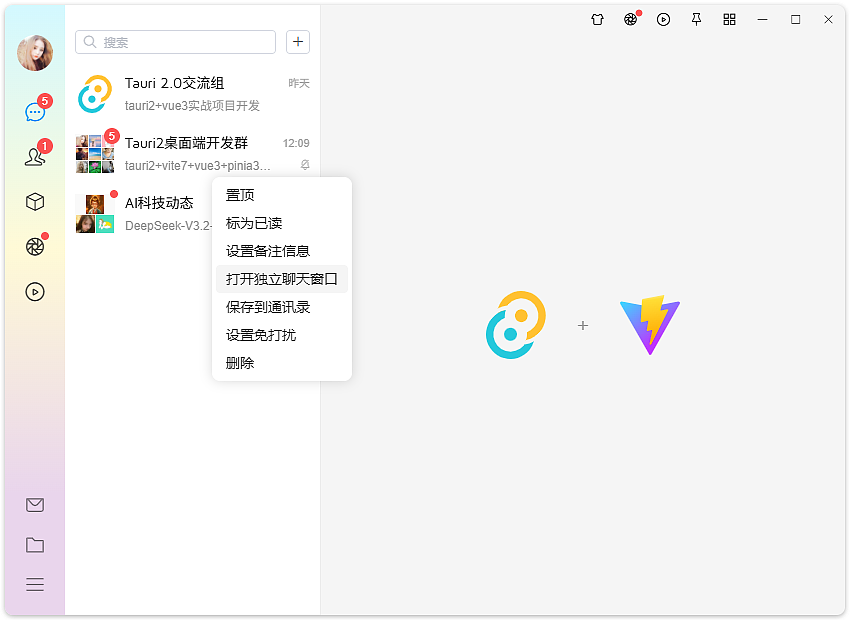The image size is (850, 620).
Task: Click the + button beside the search bar
Action: (x=297, y=42)
